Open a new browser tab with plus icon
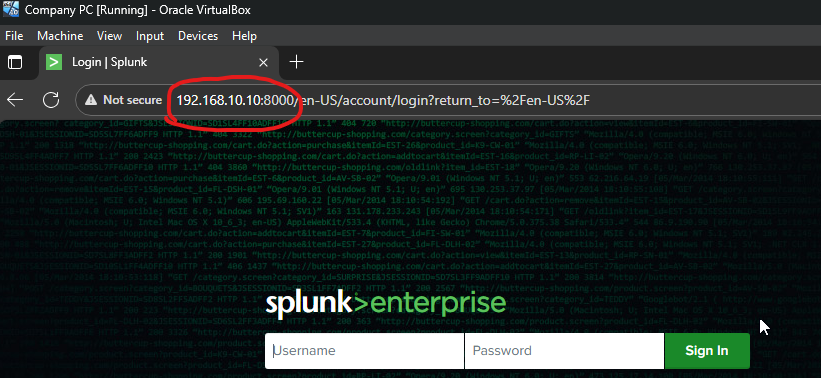 (296, 62)
